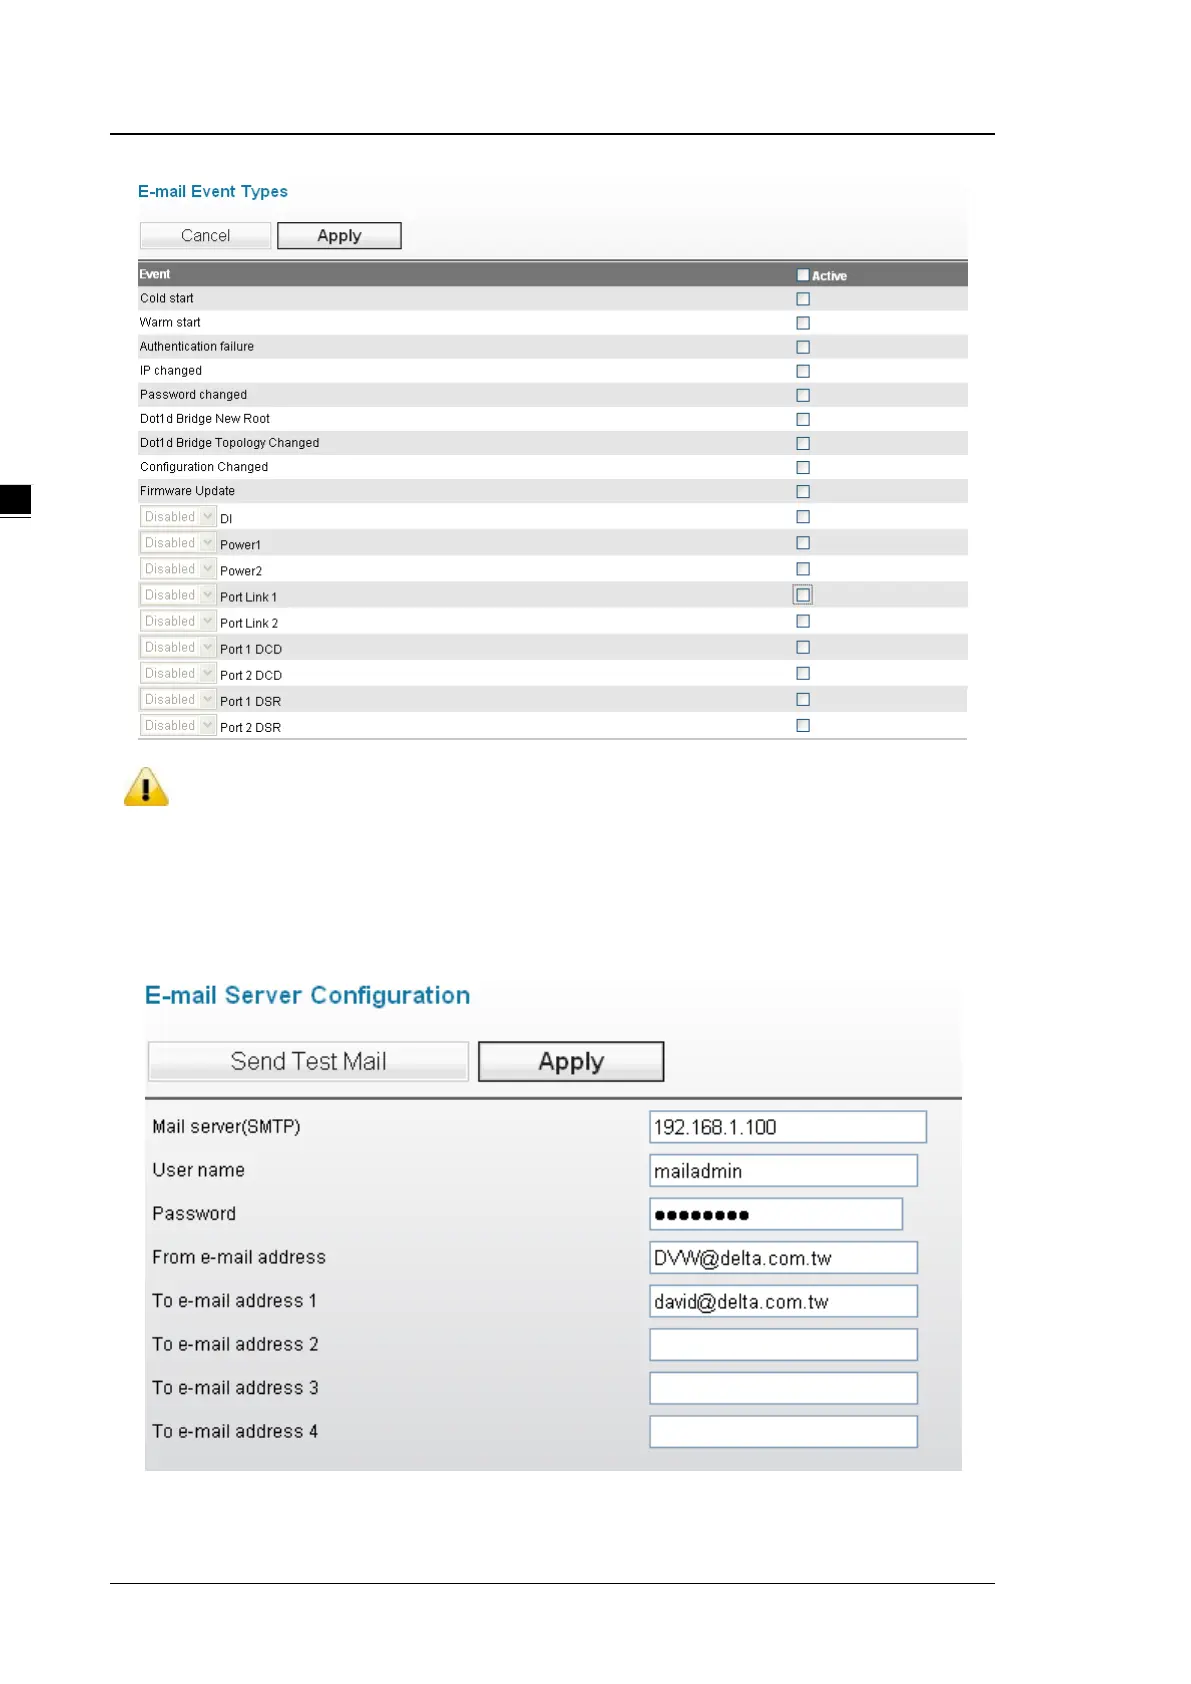This screenshot has height=1684, width=1191.
Task: Check Dot1d Bridge Topology Changed event
Action: [803, 443]
